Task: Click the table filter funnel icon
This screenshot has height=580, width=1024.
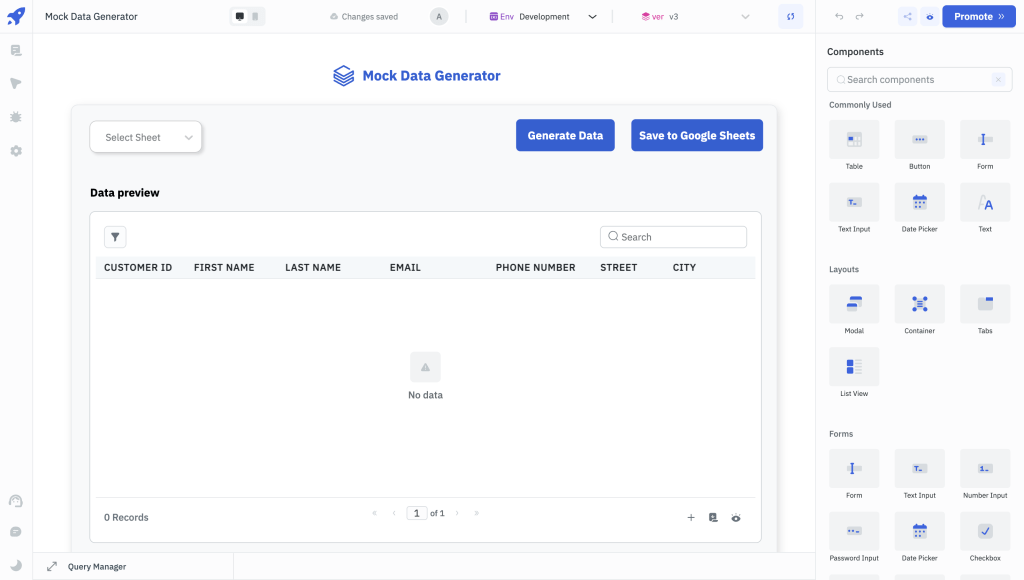Action: [x=115, y=237]
